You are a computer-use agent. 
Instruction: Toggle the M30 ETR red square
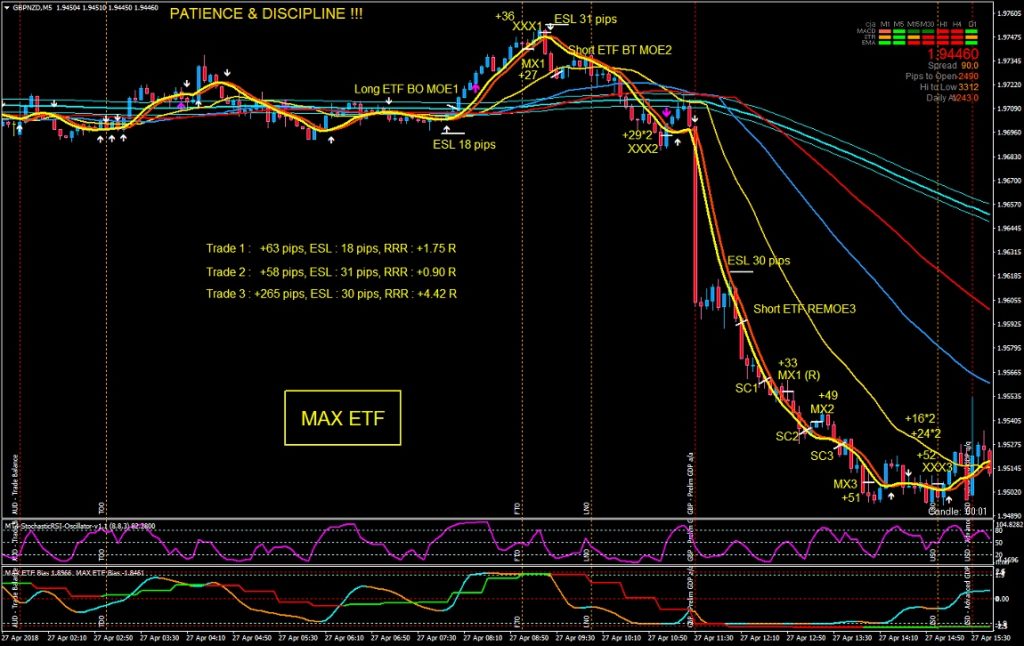pos(927,37)
